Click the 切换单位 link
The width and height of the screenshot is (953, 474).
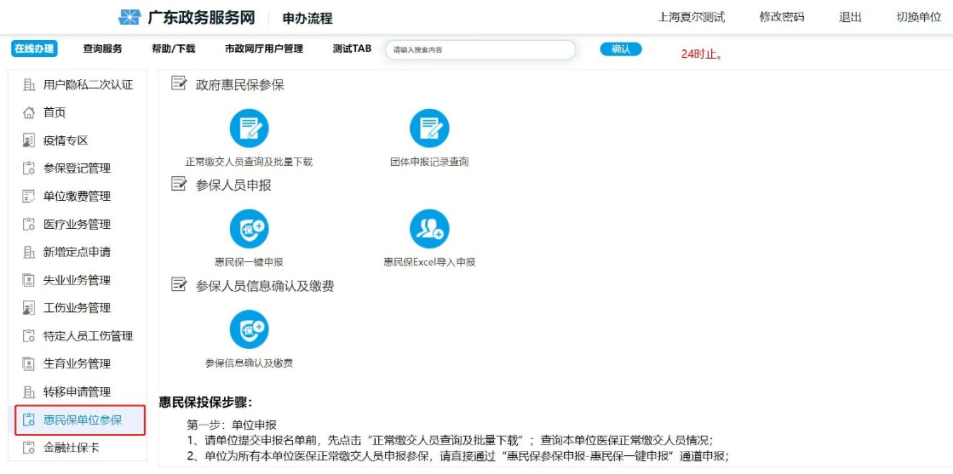tap(918, 17)
